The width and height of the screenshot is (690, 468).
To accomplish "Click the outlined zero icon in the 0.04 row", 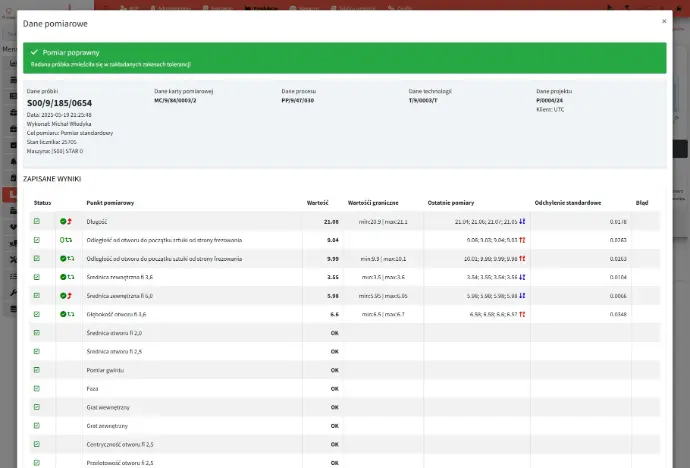I will click(62, 240).
